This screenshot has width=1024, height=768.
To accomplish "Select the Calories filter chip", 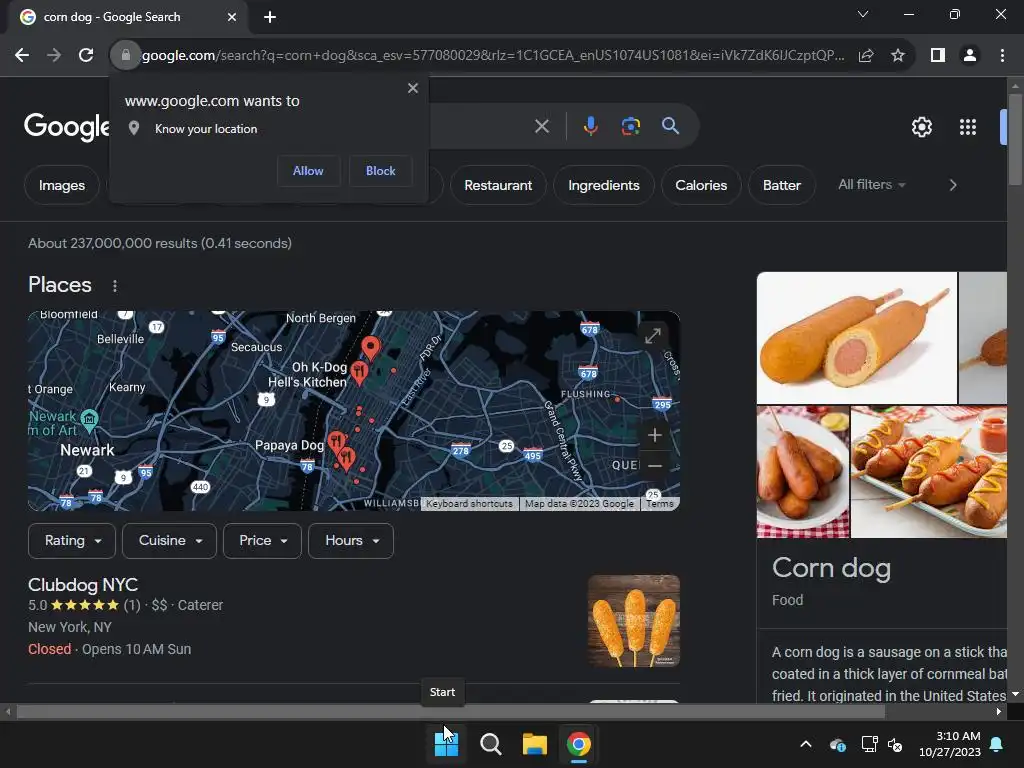I will pos(701,185).
